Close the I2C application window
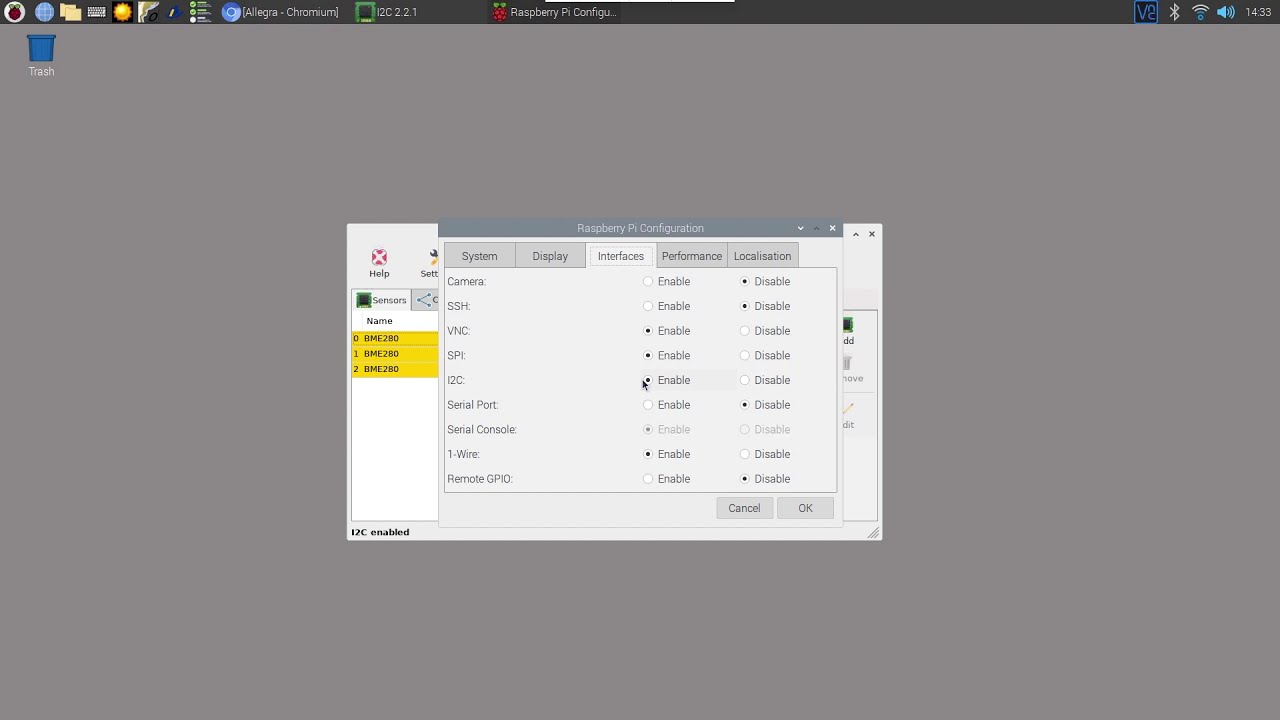Screen dimensions: 1280x720 pos(872,234)
